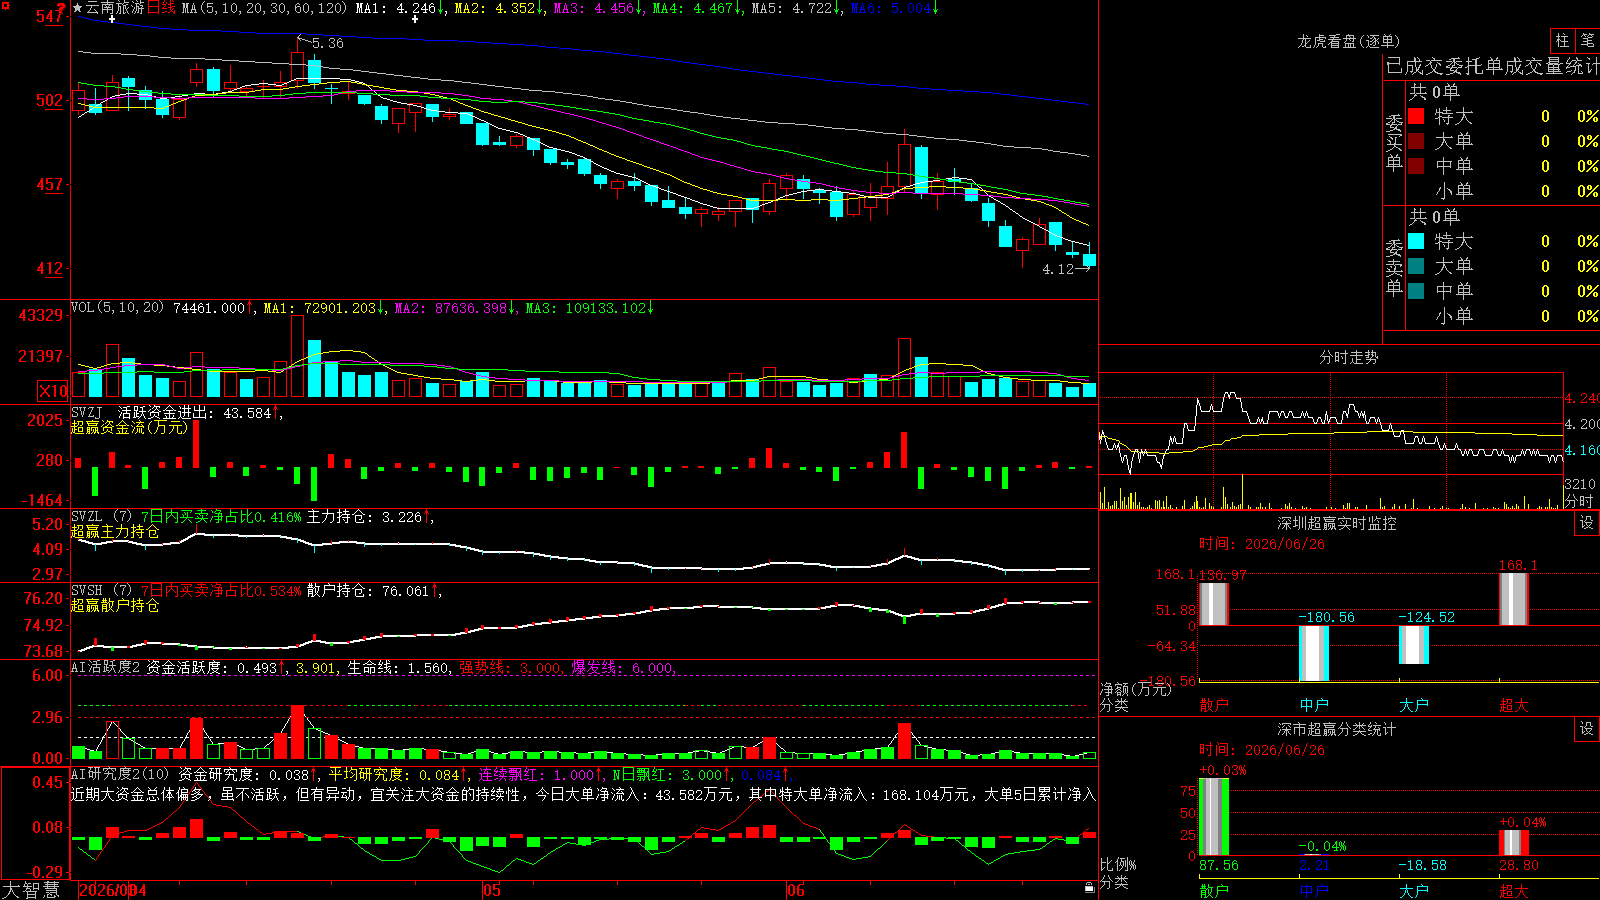
Task: Click the 中户 -180.56 bar in 实时监控
Action: click(x=1314, y=653)
